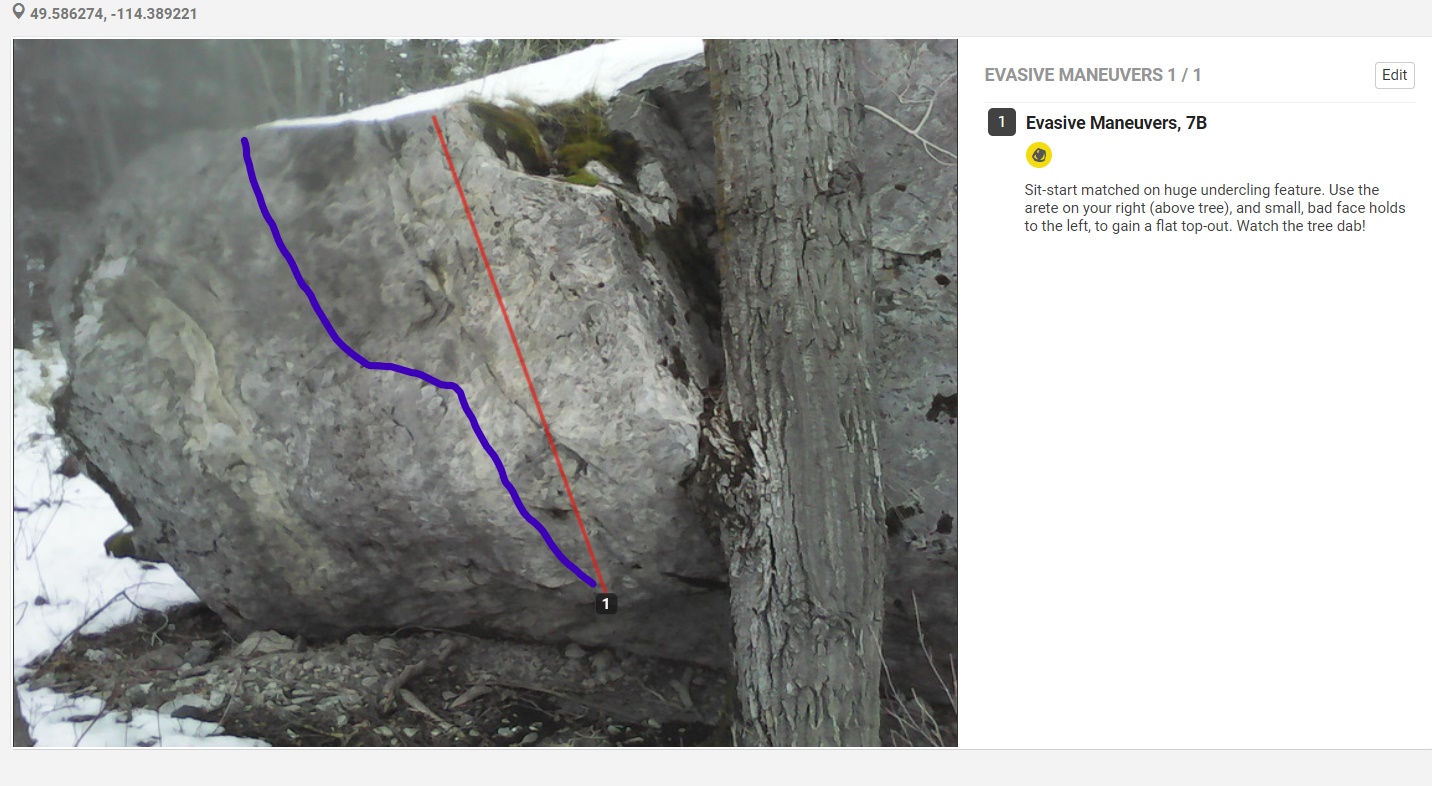Click the route description starting with Sit-start

click(1215, 208)
